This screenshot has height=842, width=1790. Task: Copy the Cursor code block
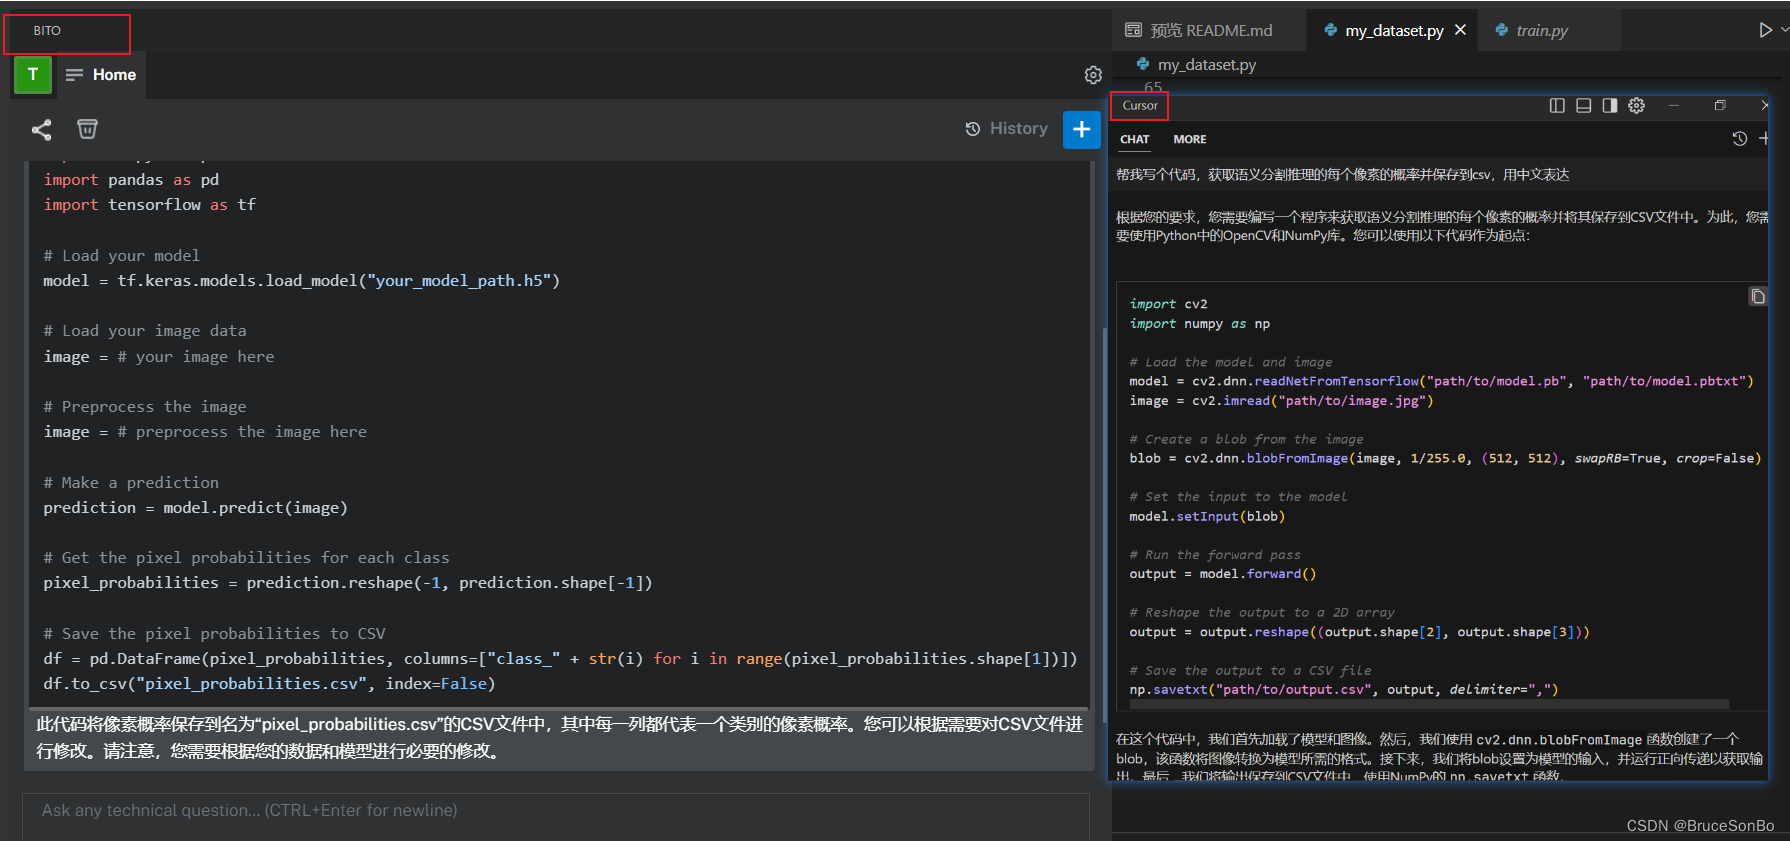point(1757,296)
